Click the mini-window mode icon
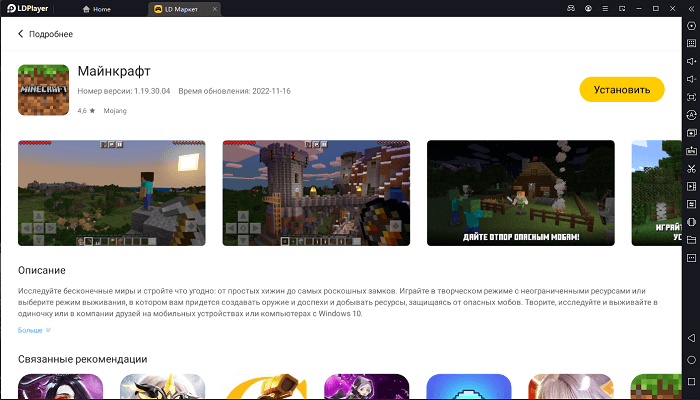The height and width of the screenshot is (400, 700). coord(622,8)
